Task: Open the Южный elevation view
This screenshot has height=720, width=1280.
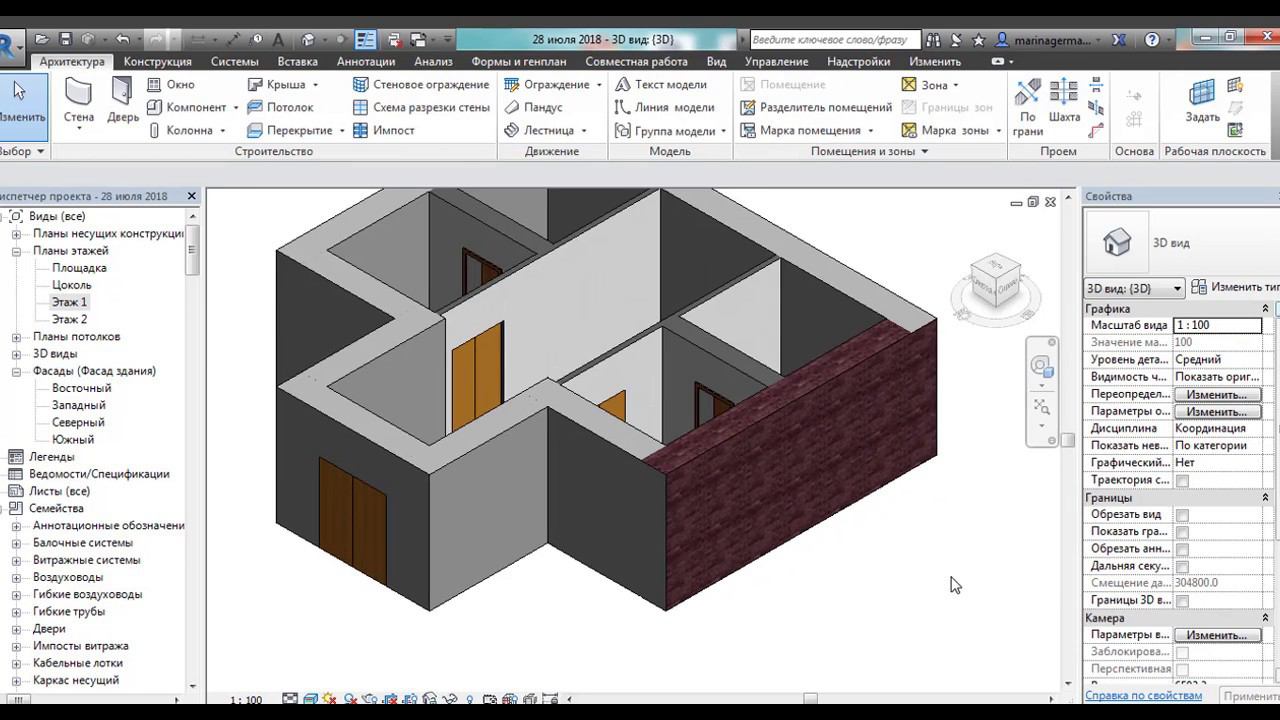Action: point(73,440)
